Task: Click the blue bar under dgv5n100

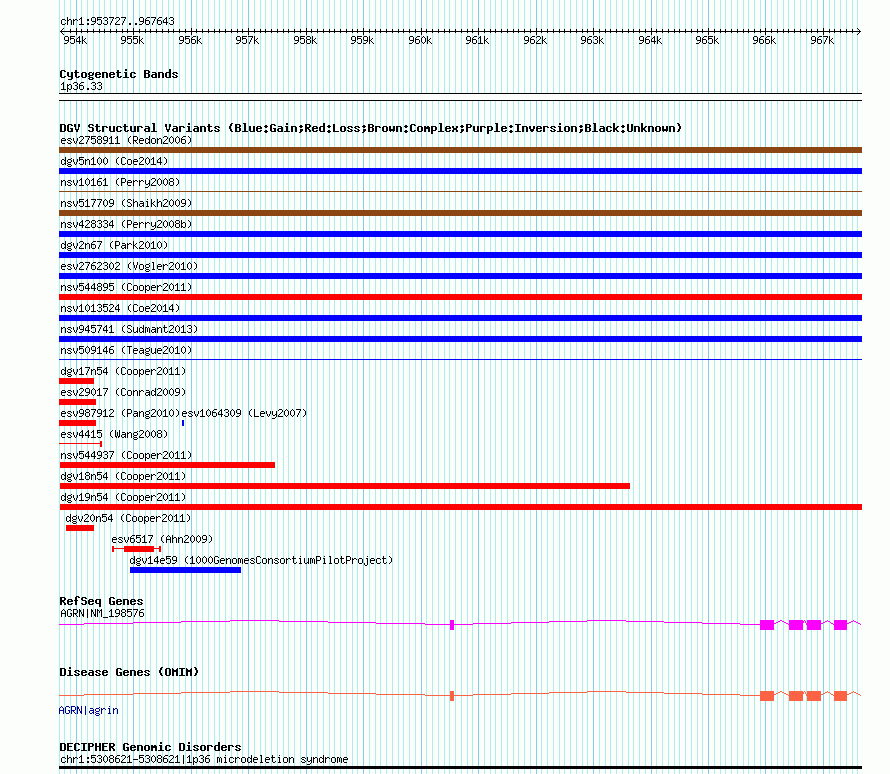Action: tap(460, 171)
